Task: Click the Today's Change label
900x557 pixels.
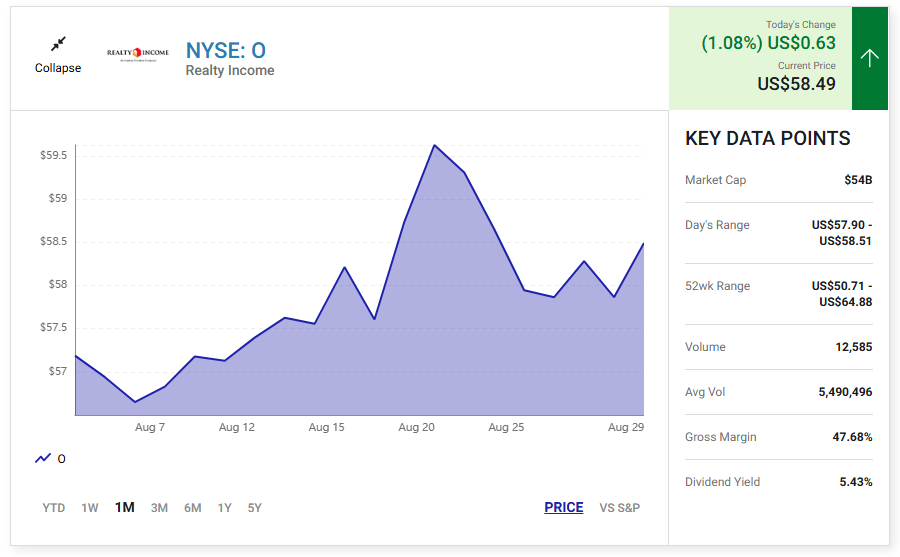Action: [x=801, y=25]
